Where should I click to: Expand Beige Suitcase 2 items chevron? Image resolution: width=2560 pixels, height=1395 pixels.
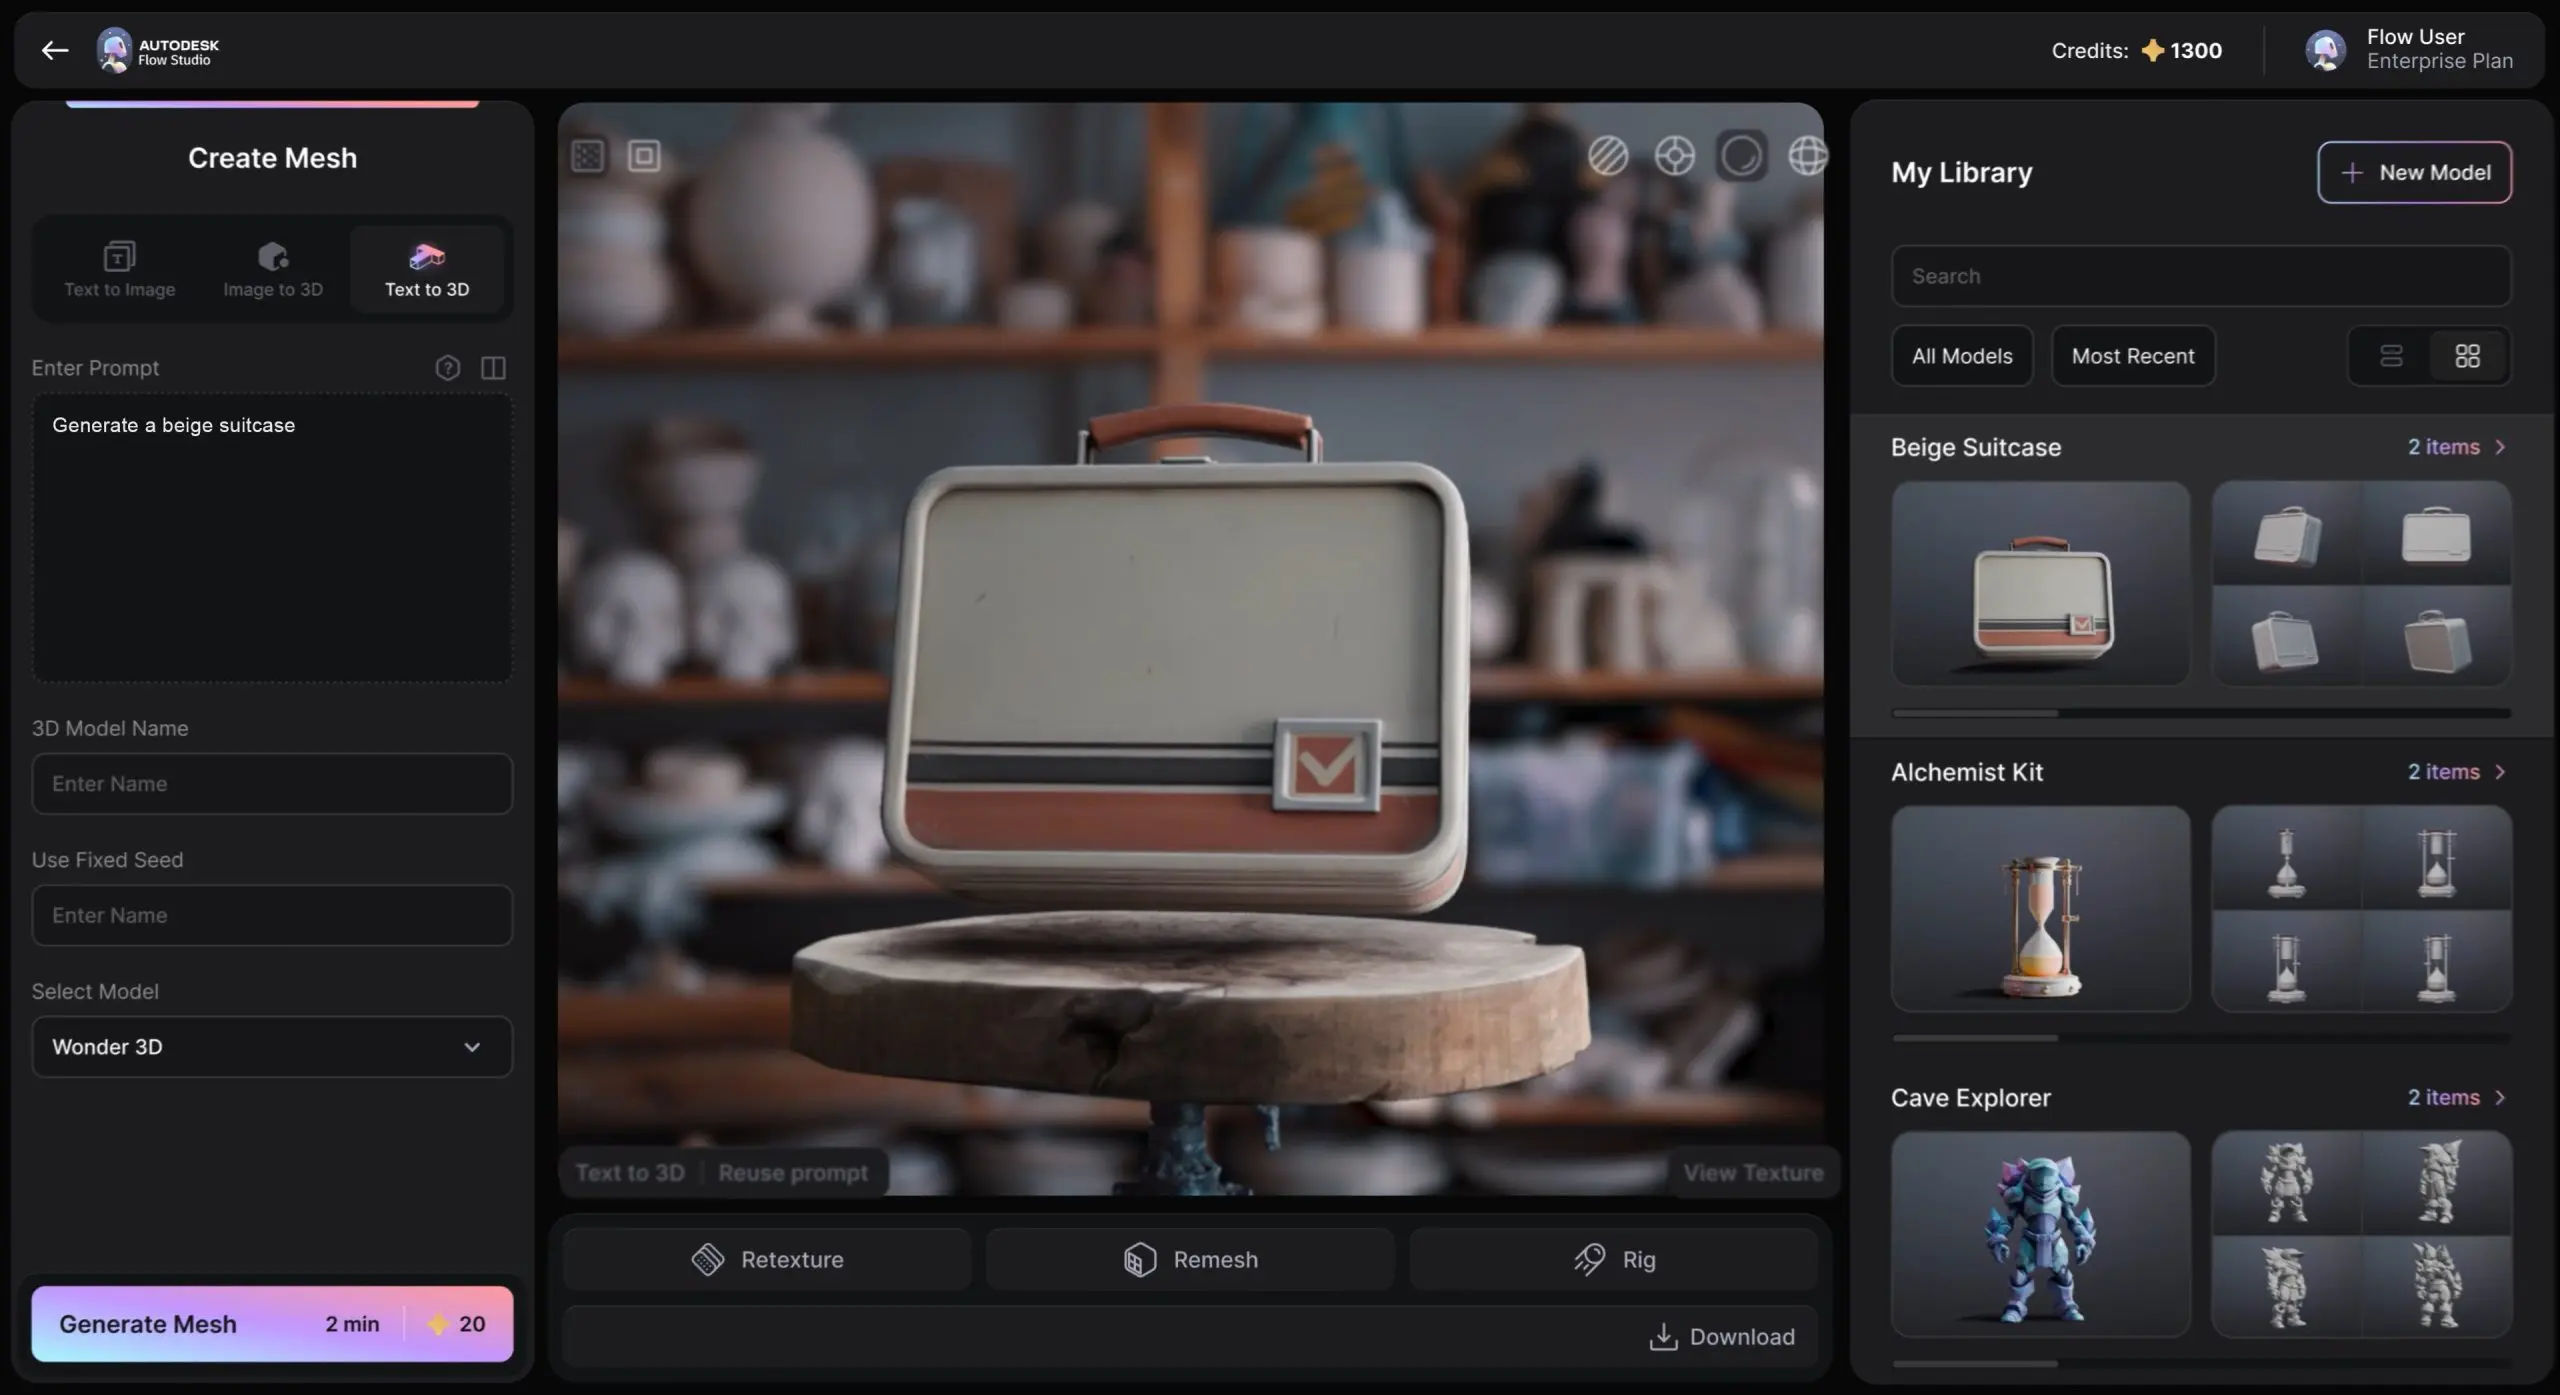[x=2500, y=447]
